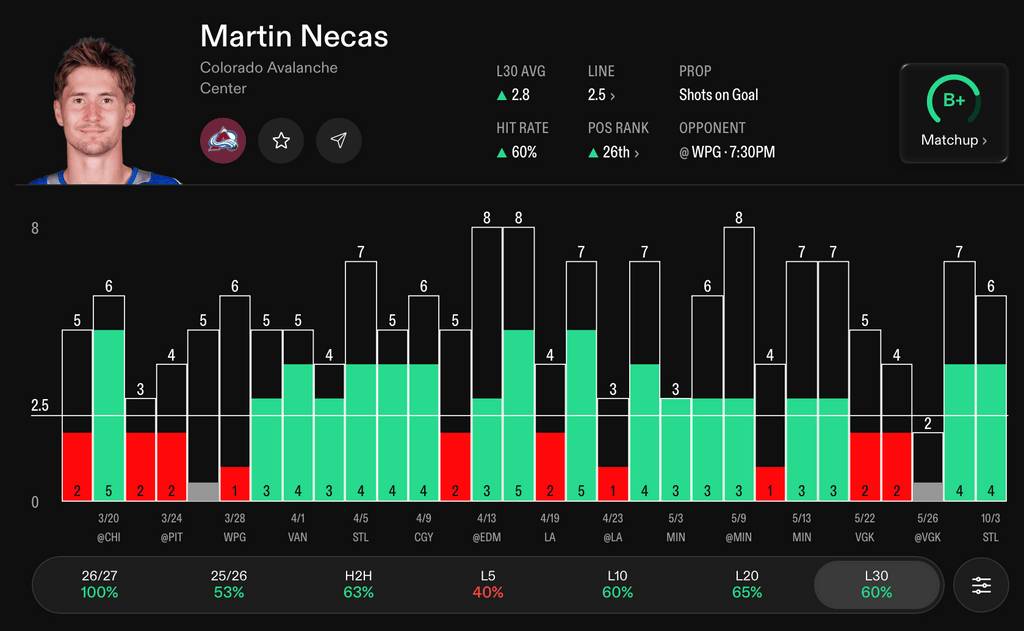Viewport: 1024px width, 631px height.
Task: Switch to the L10 tab
Action: click(x=617, y=584)
